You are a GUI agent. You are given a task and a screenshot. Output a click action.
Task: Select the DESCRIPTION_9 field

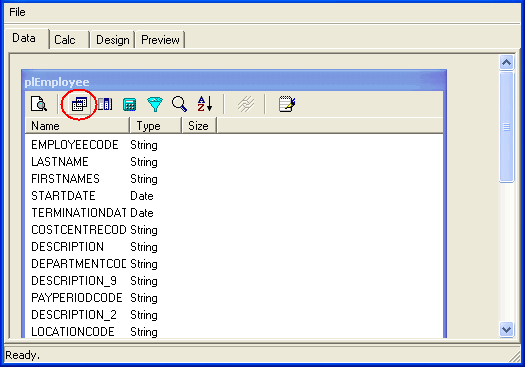coord(74,281)
